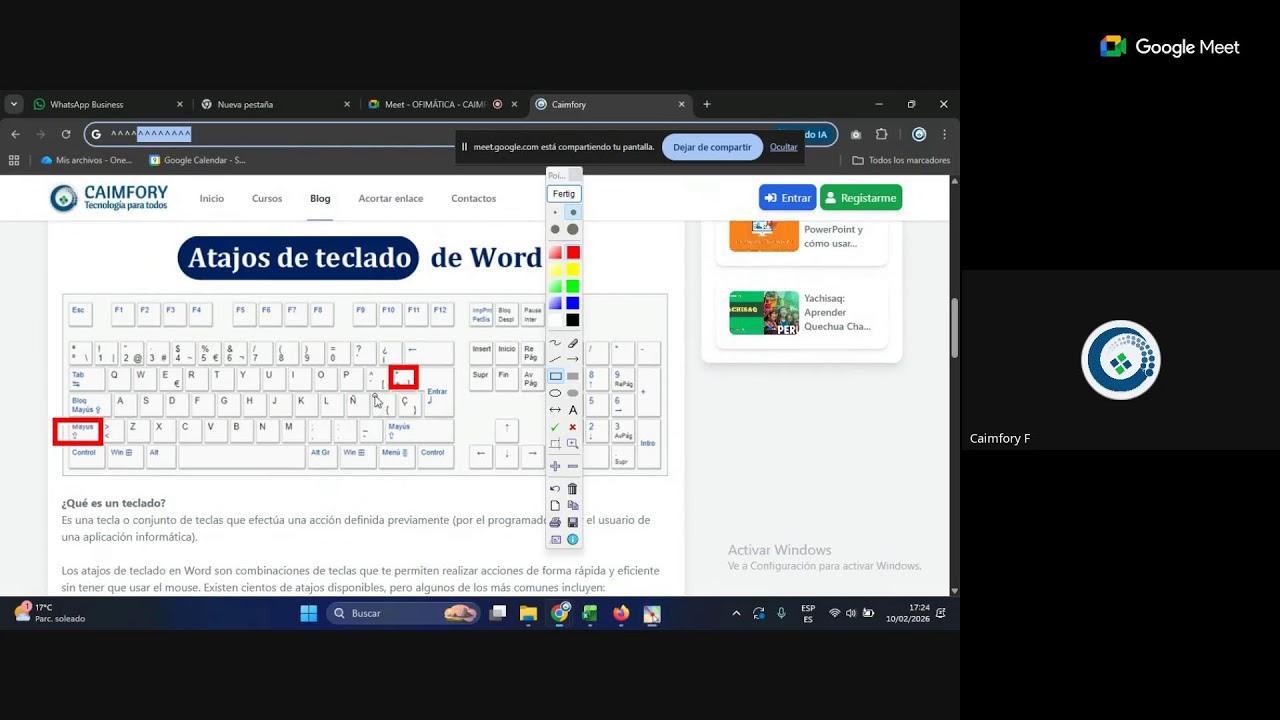Save the annotated screen with floppy icon

coord(573,522)
